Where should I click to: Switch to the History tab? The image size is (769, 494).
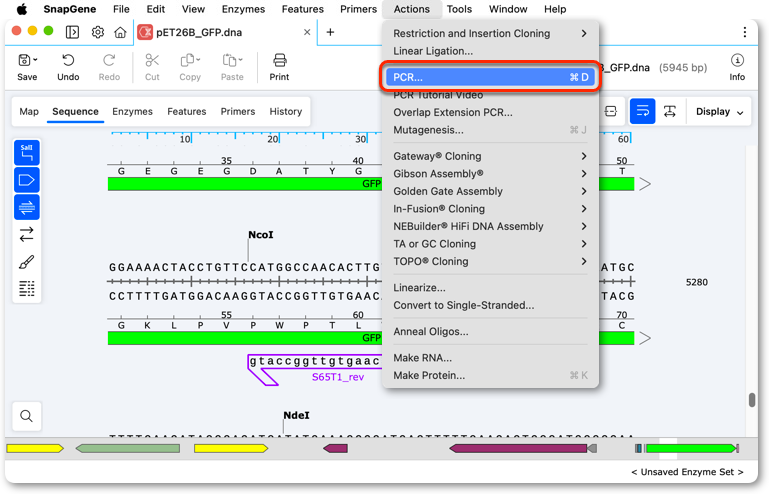point(285,111)
